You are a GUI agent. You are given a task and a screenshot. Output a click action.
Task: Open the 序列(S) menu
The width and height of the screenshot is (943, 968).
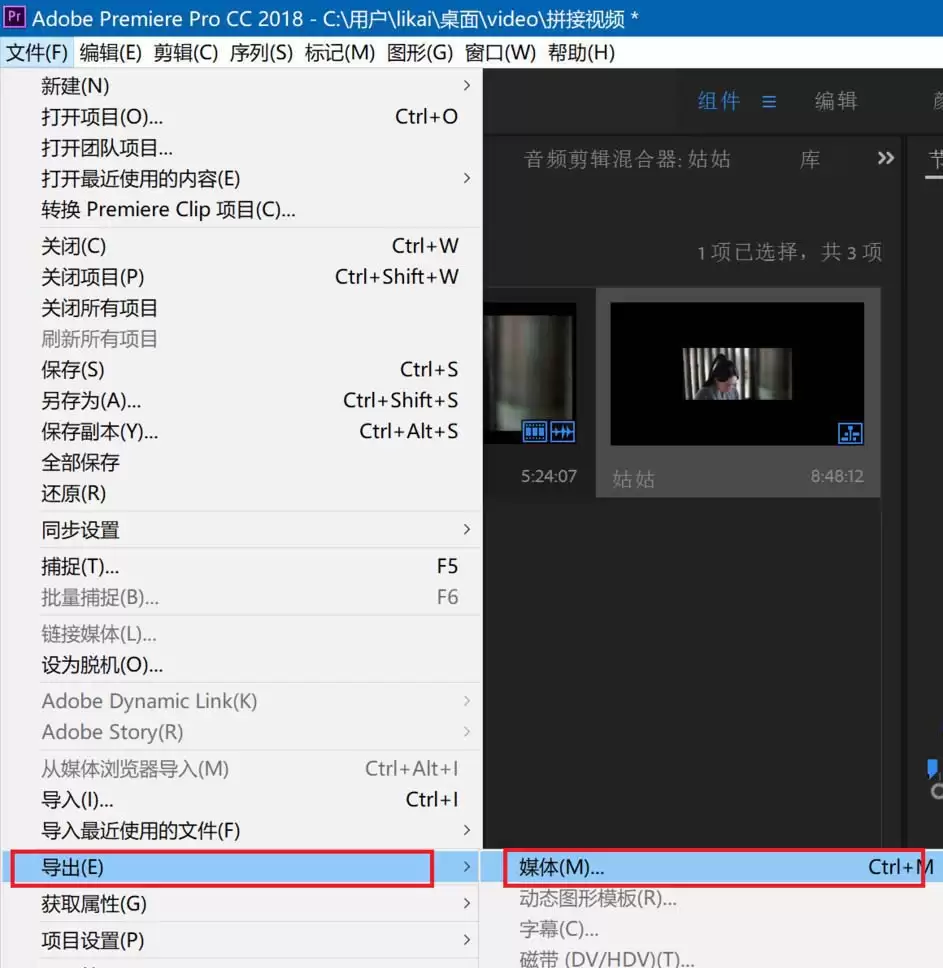pos(261,53)
